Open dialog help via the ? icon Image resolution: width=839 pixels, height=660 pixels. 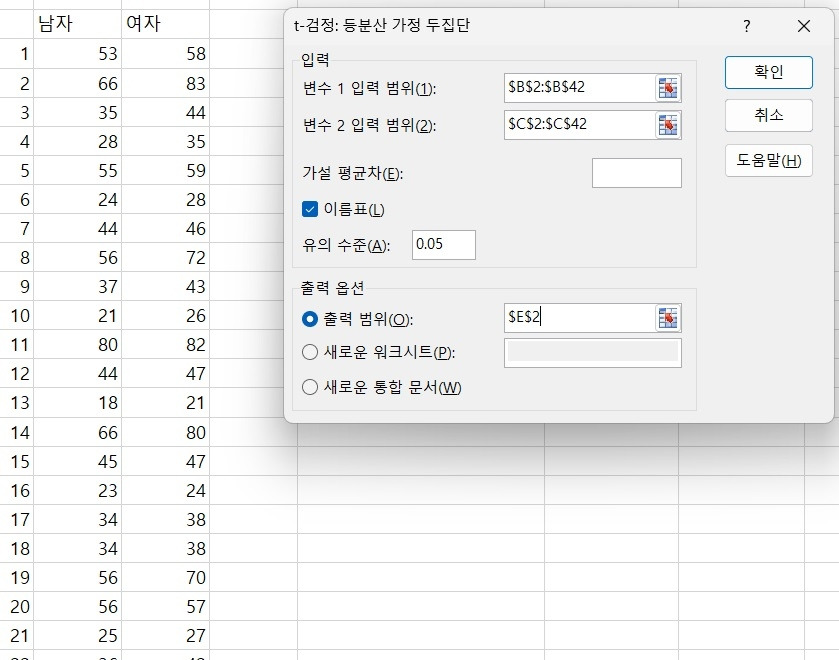click(745, 27)
